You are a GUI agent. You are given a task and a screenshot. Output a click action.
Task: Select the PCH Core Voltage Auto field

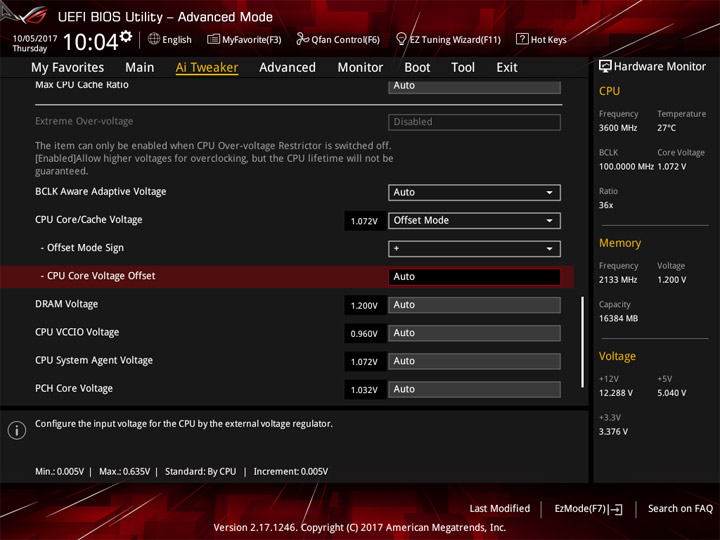[474, 389]
